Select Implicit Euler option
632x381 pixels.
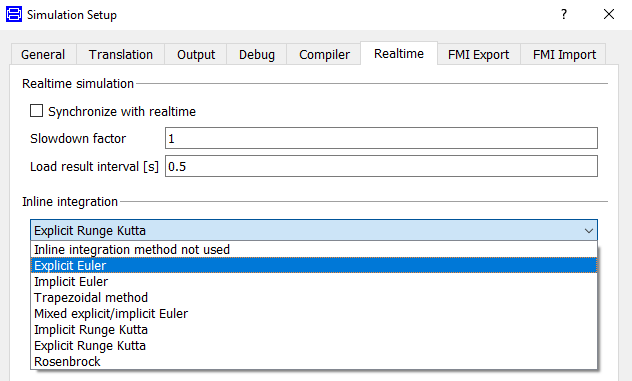314,281
